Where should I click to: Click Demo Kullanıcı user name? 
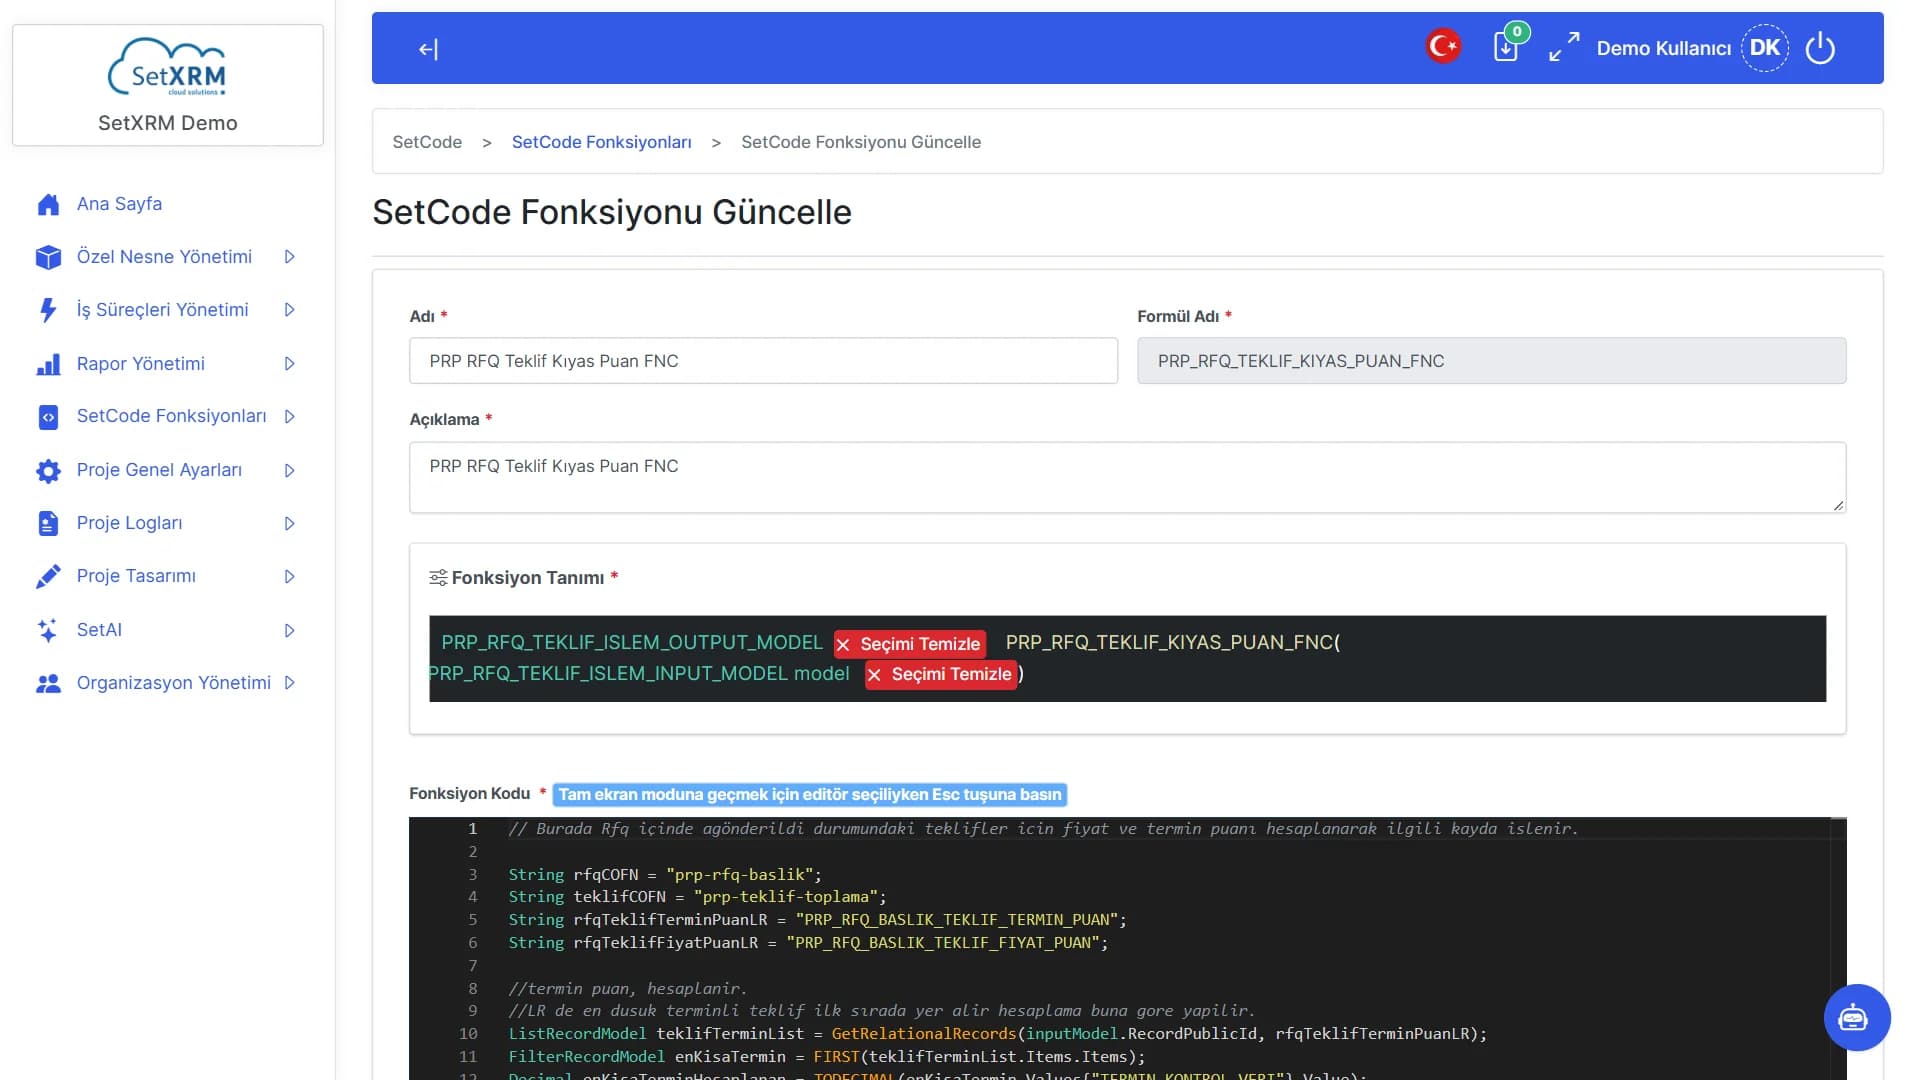pos(1663,48)
